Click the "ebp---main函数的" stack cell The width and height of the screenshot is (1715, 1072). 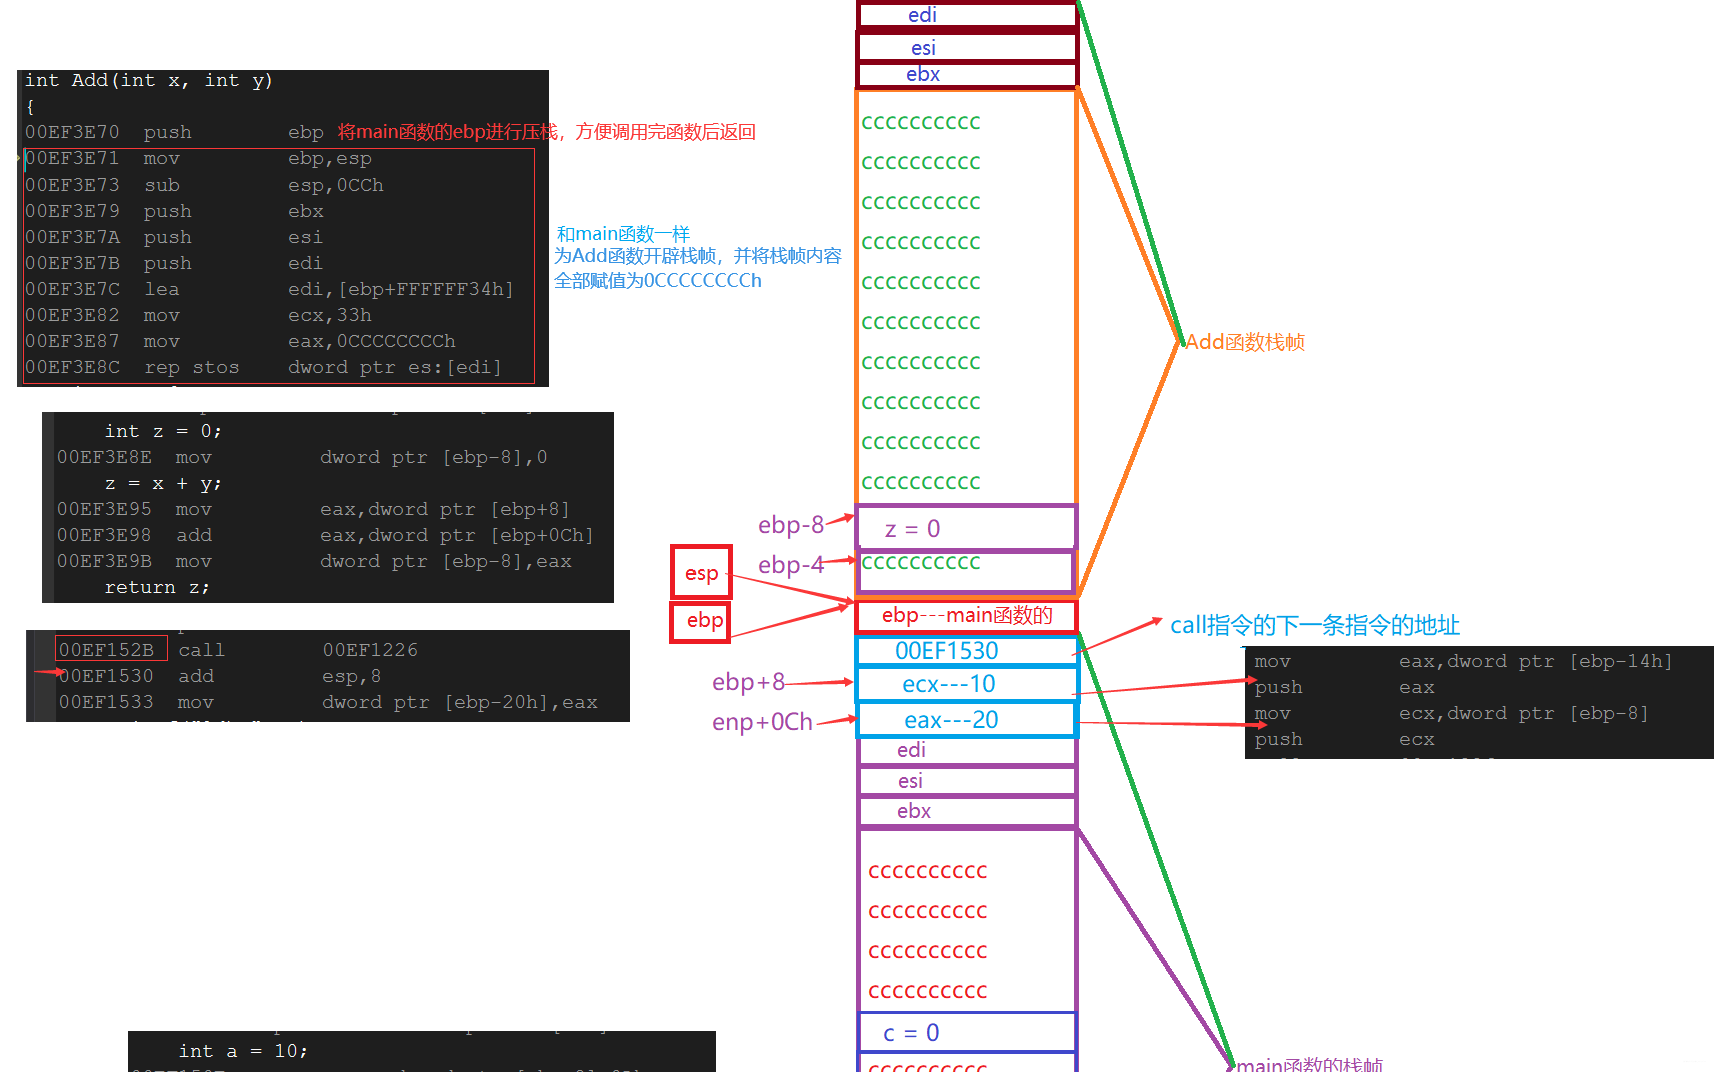[x=967, y=615]
